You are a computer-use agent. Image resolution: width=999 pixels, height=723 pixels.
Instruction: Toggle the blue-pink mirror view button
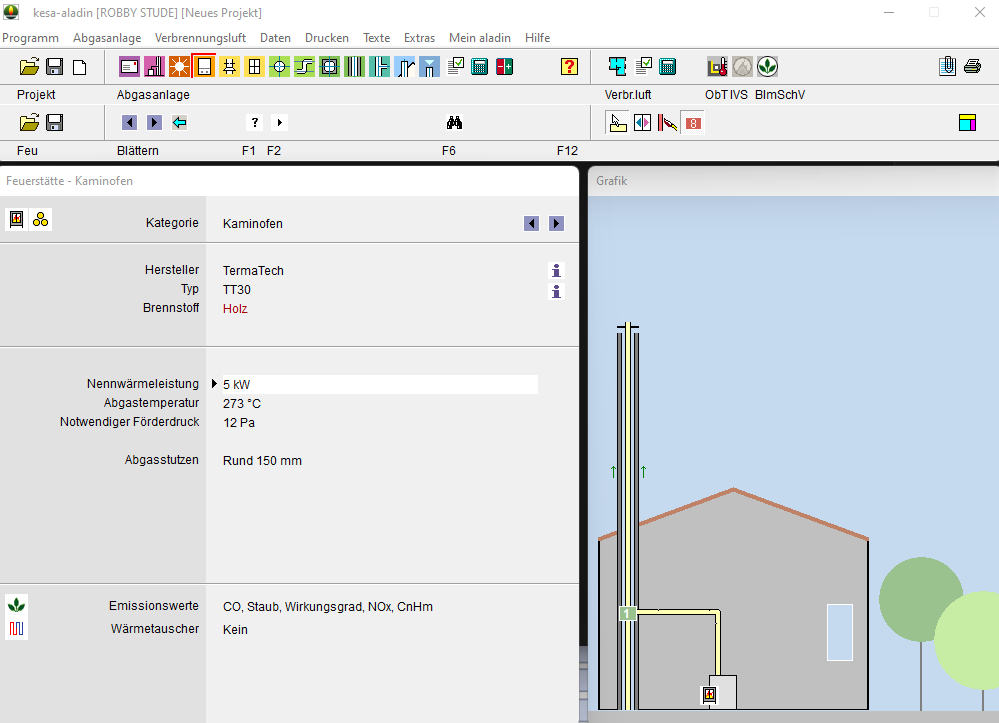(643, 123)
